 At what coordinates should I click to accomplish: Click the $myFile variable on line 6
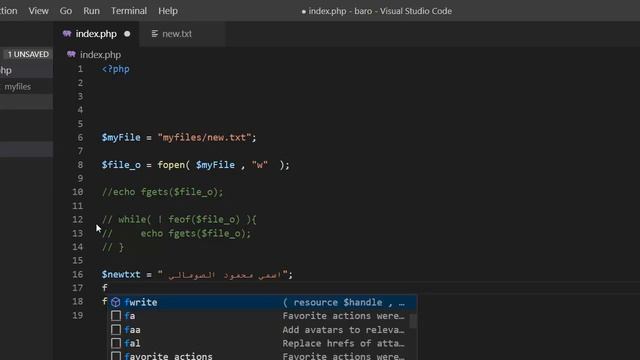click(121, 138)
